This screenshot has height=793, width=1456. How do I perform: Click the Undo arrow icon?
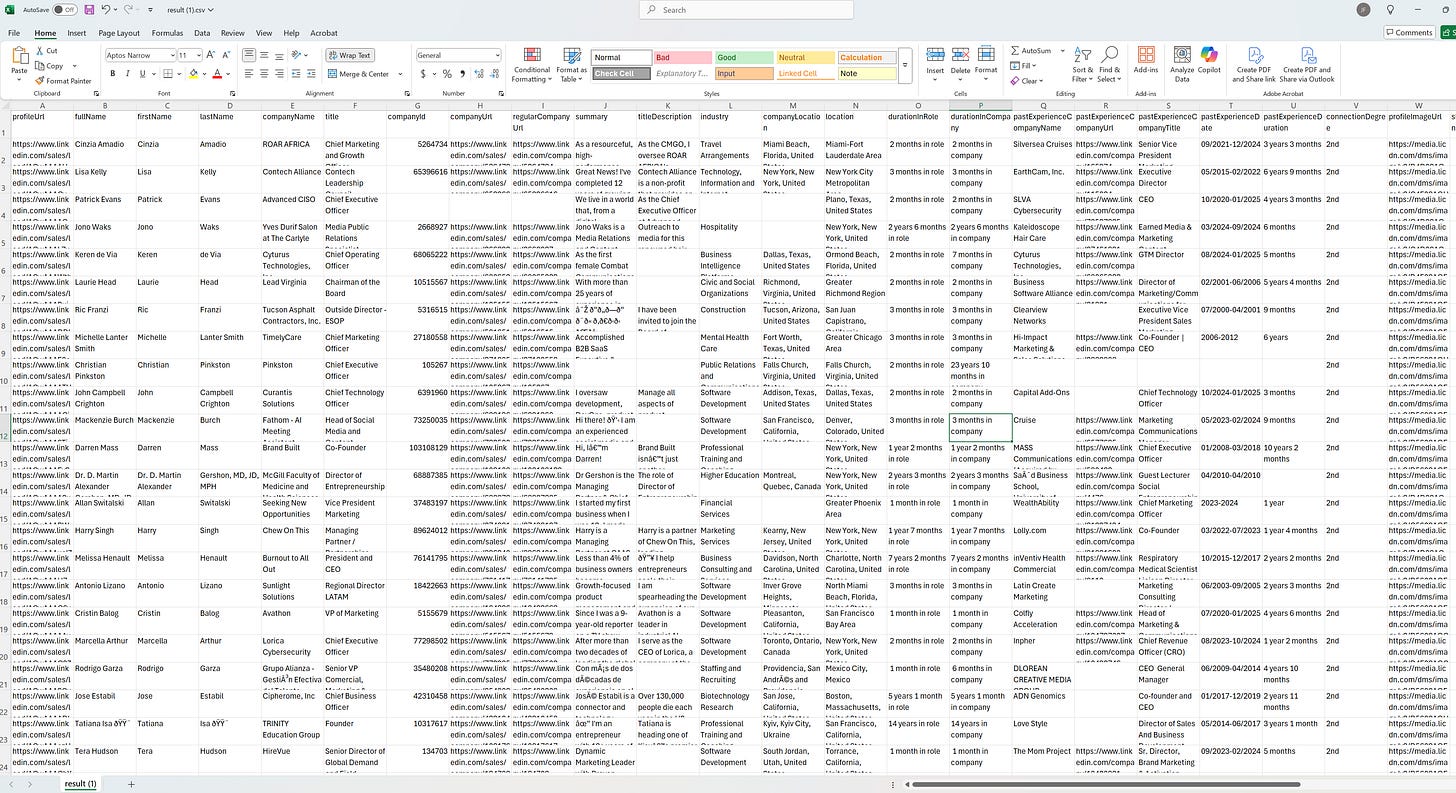point(106,9)
